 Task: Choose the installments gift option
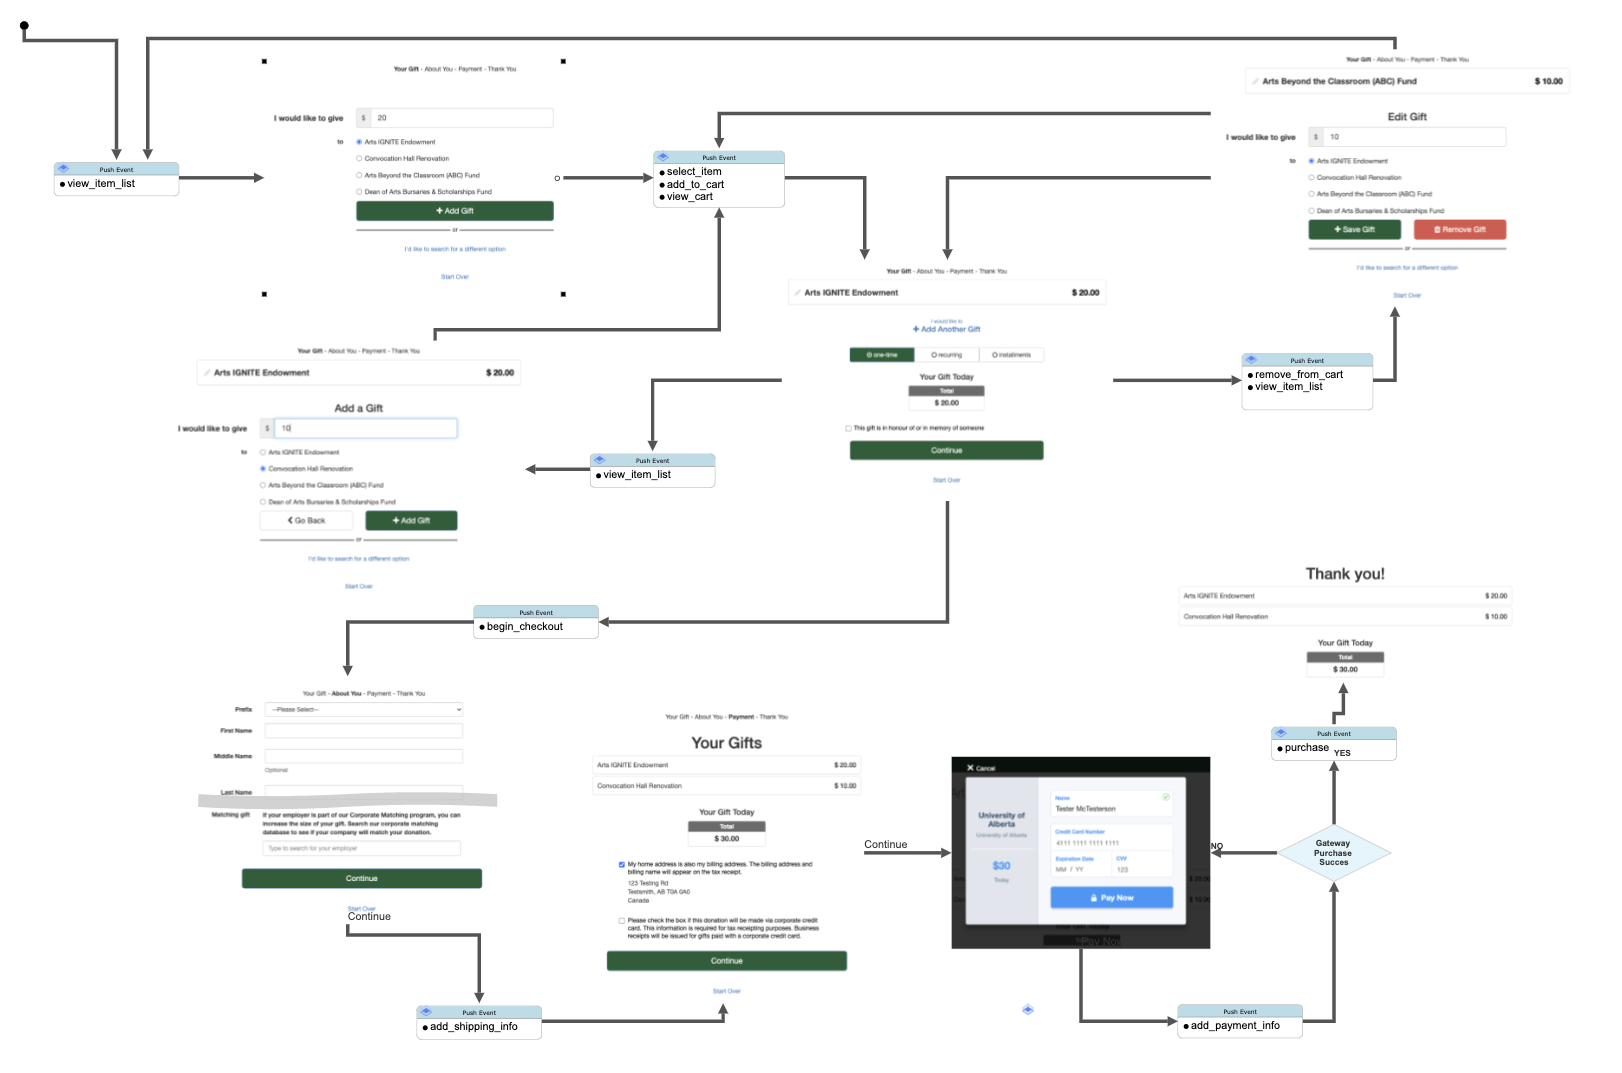(x=1011, y=355)
